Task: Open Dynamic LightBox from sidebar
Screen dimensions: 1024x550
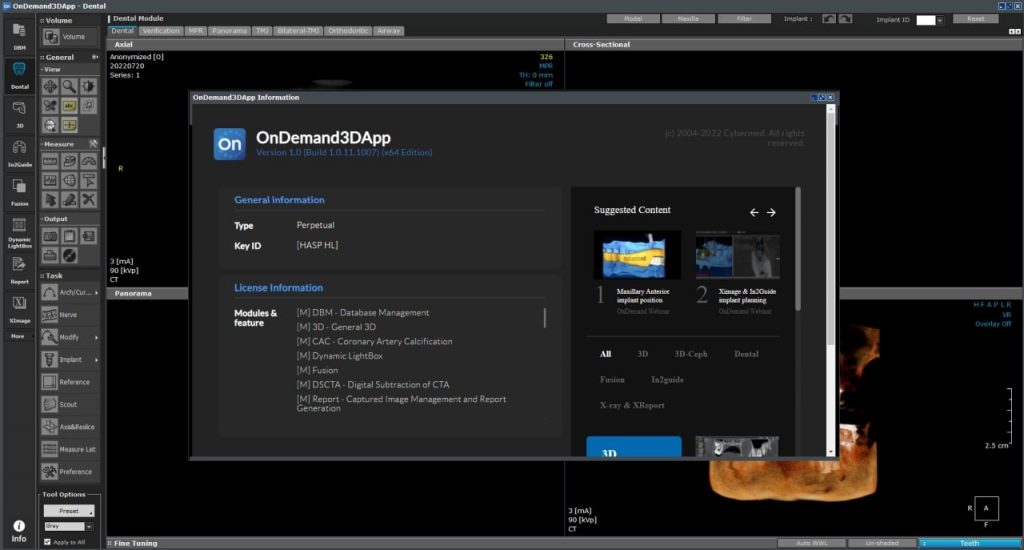Action: pos(19,230)
